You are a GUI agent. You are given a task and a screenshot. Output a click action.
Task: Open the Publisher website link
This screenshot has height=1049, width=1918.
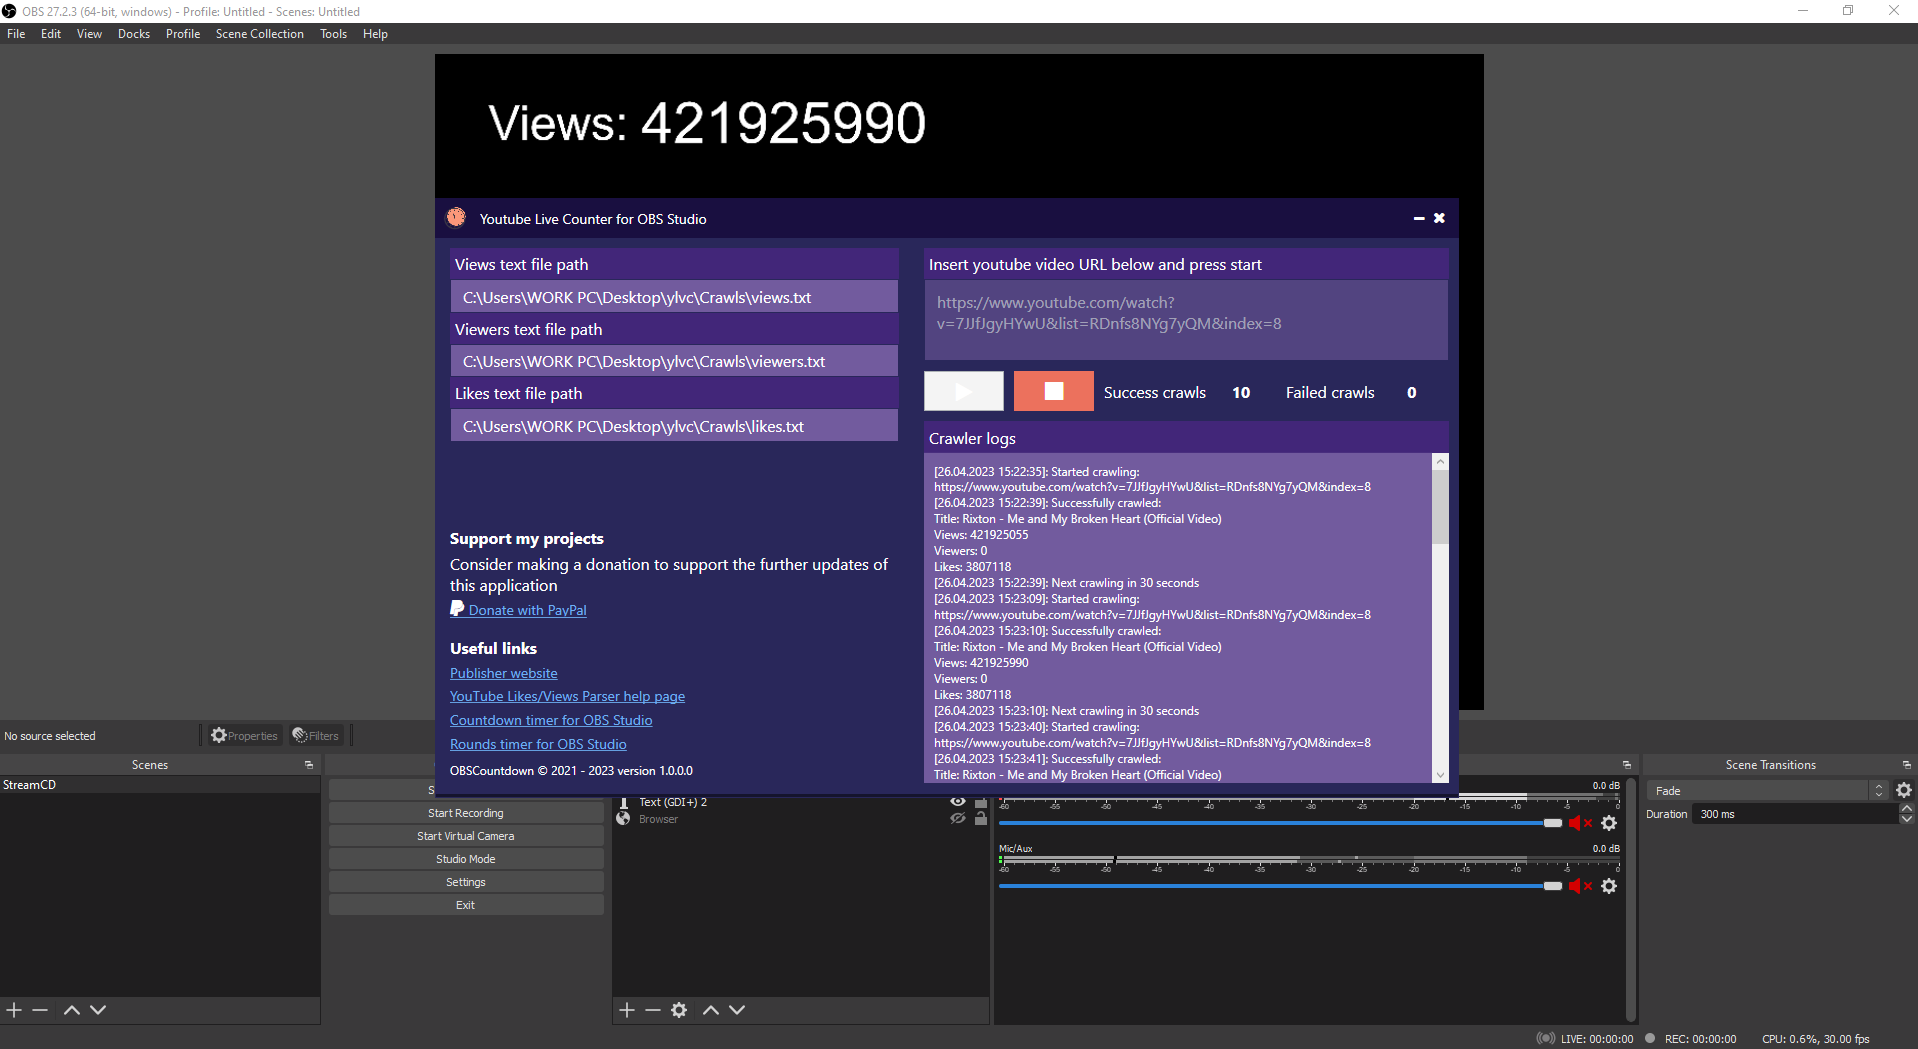(504, 673)
